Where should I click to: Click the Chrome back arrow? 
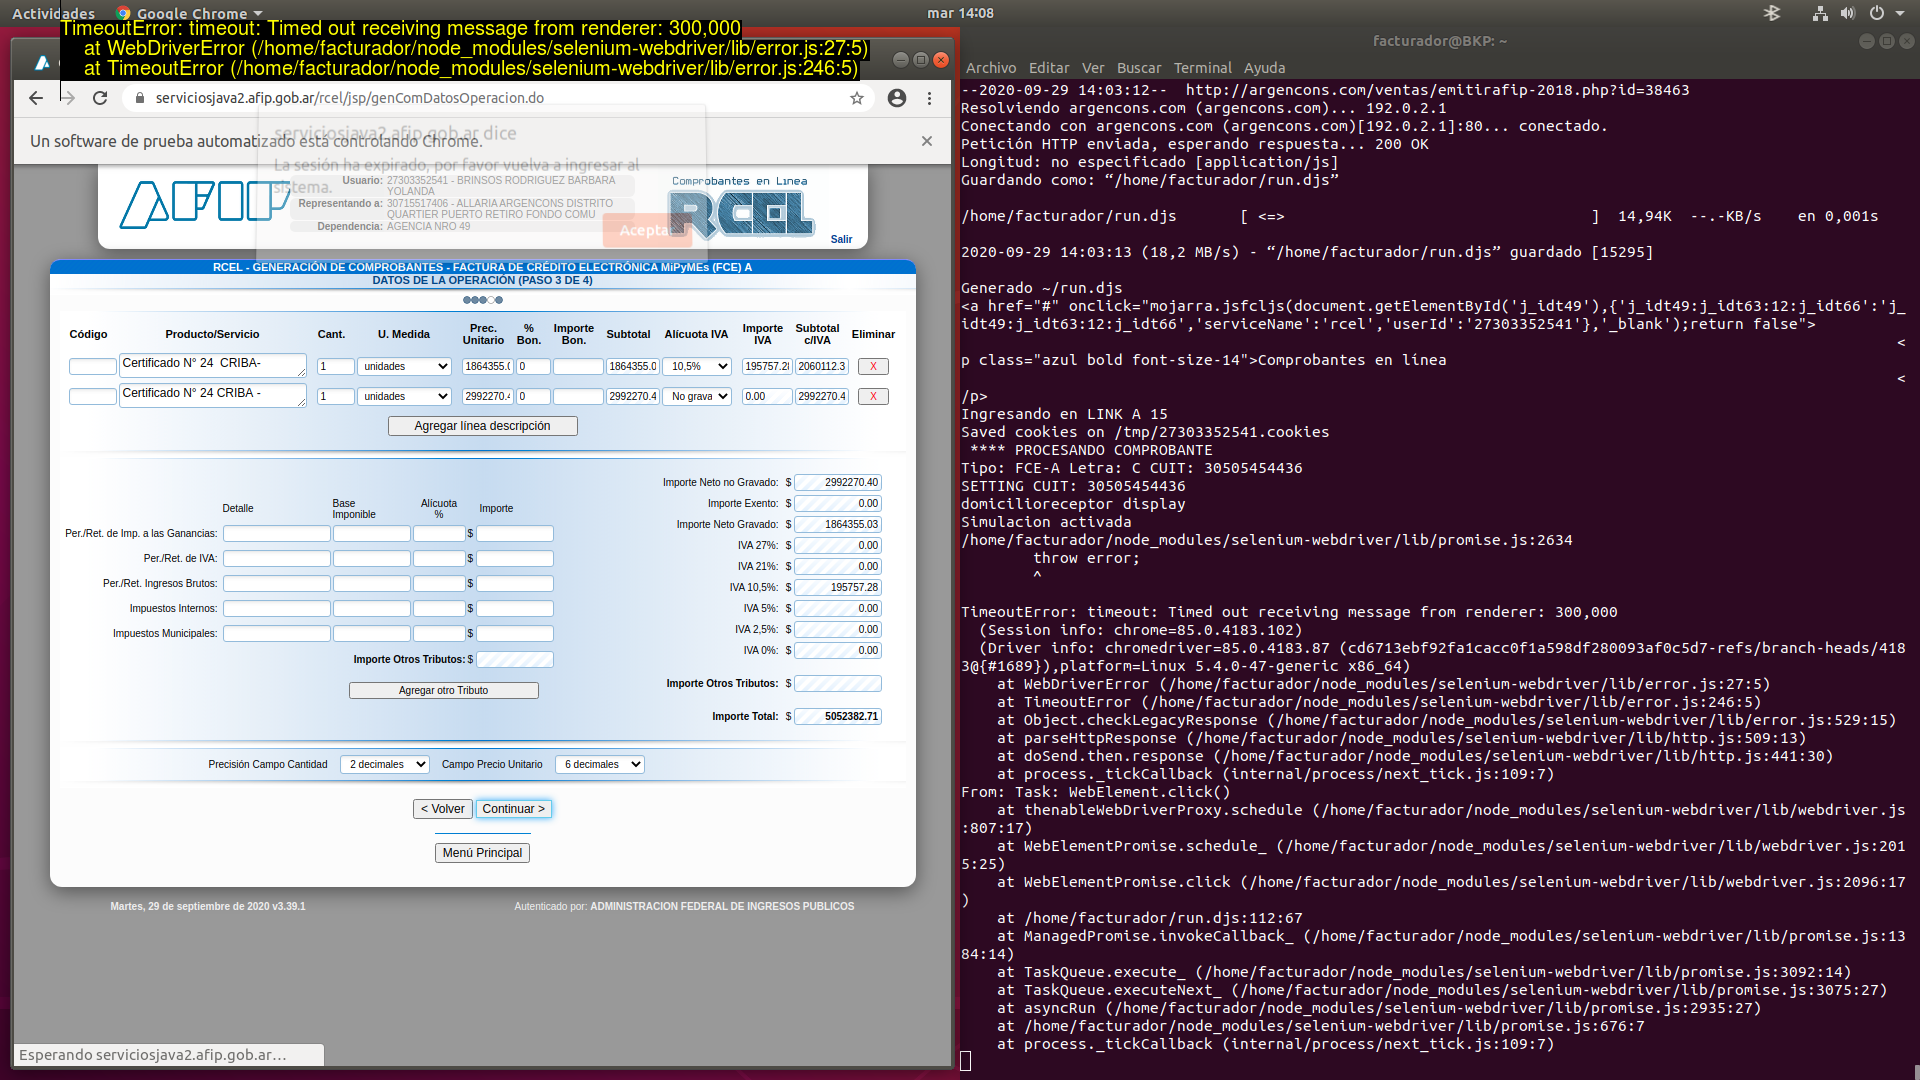(x=36, y=98)
